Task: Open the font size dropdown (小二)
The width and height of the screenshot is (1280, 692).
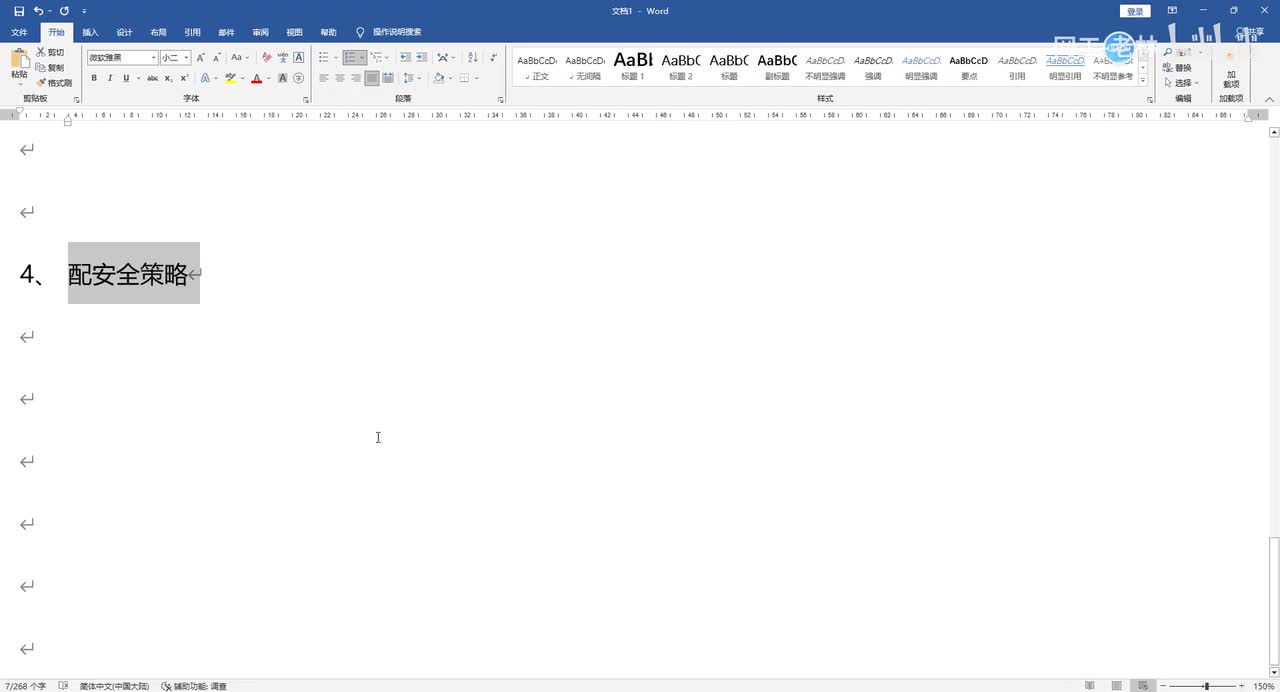Action: 186,58
